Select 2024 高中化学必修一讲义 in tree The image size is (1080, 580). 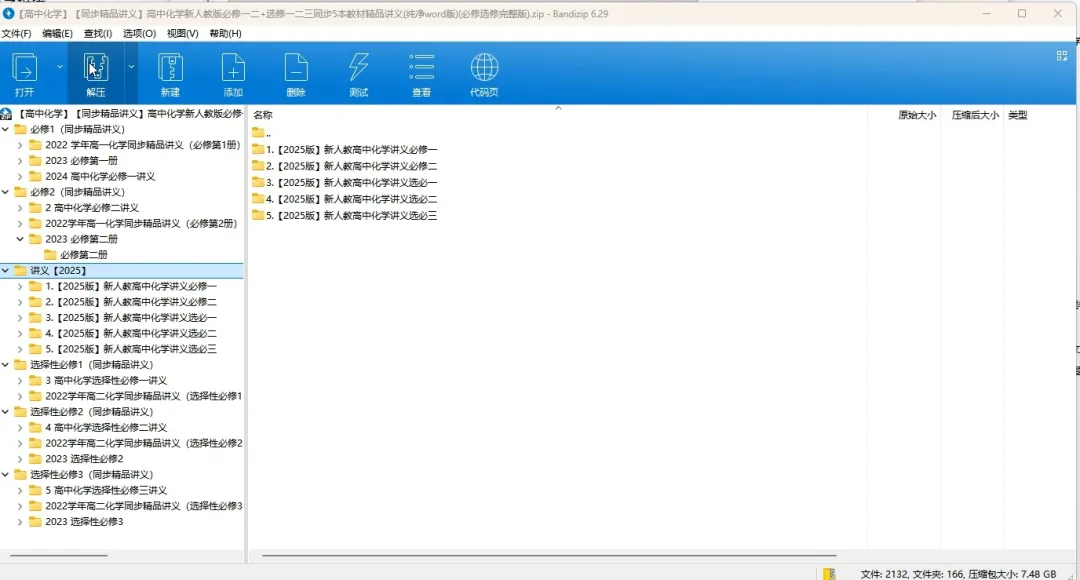100,176
